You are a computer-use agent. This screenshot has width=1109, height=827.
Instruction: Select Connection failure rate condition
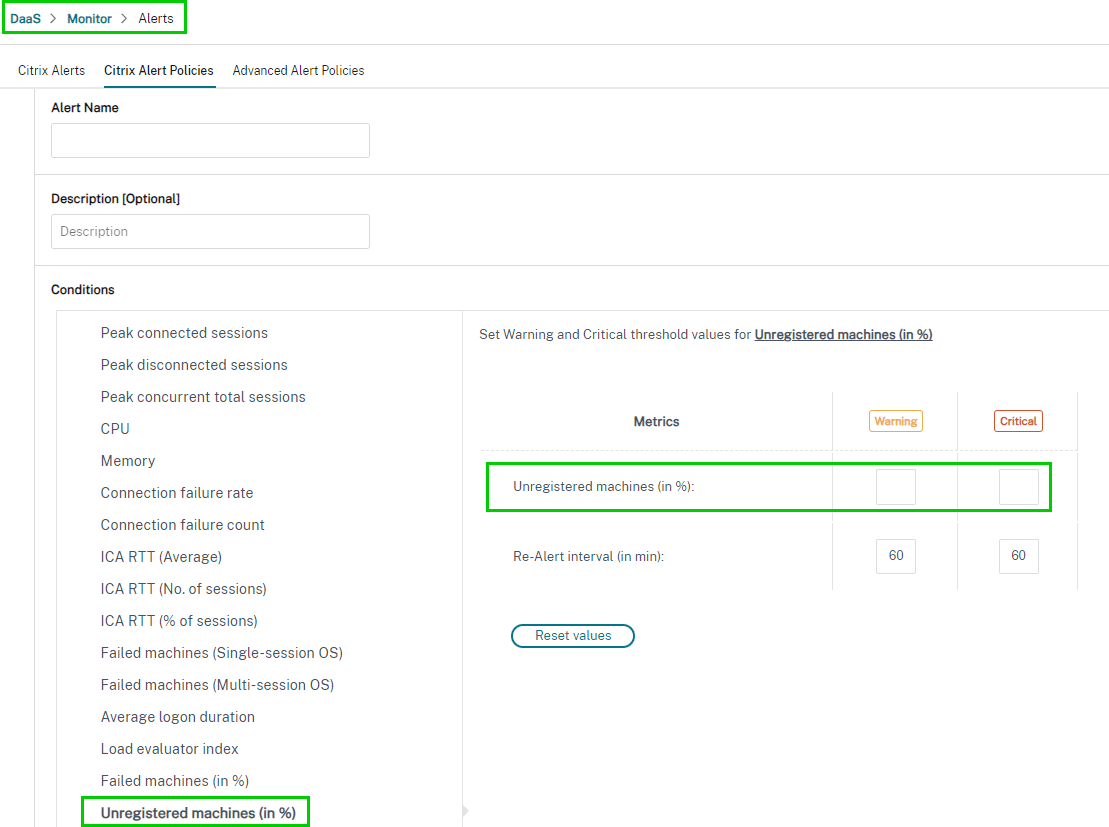click(176, 492)
